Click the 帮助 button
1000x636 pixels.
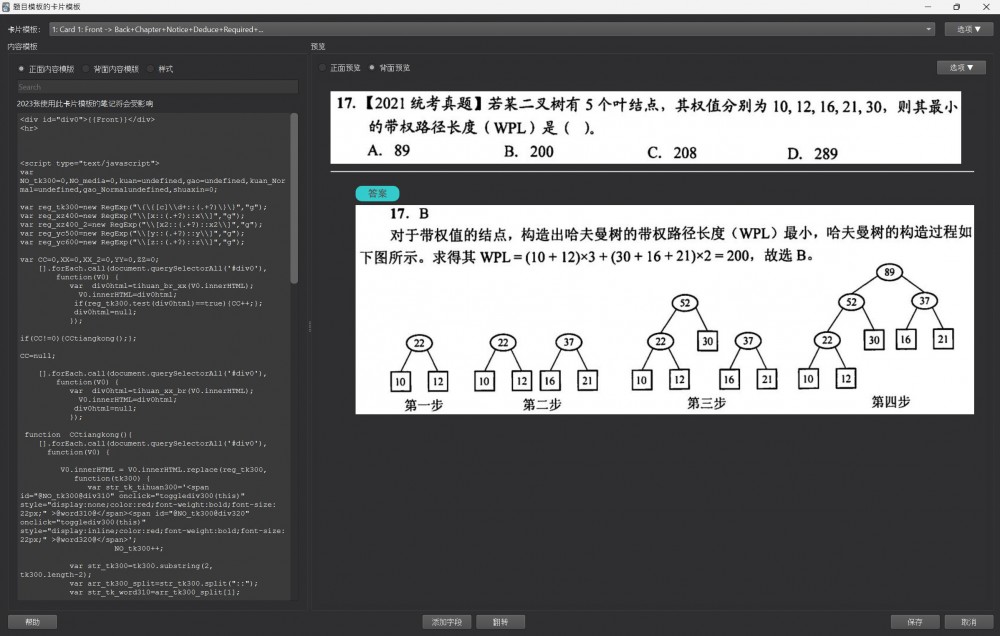click(x=33, y=622)
